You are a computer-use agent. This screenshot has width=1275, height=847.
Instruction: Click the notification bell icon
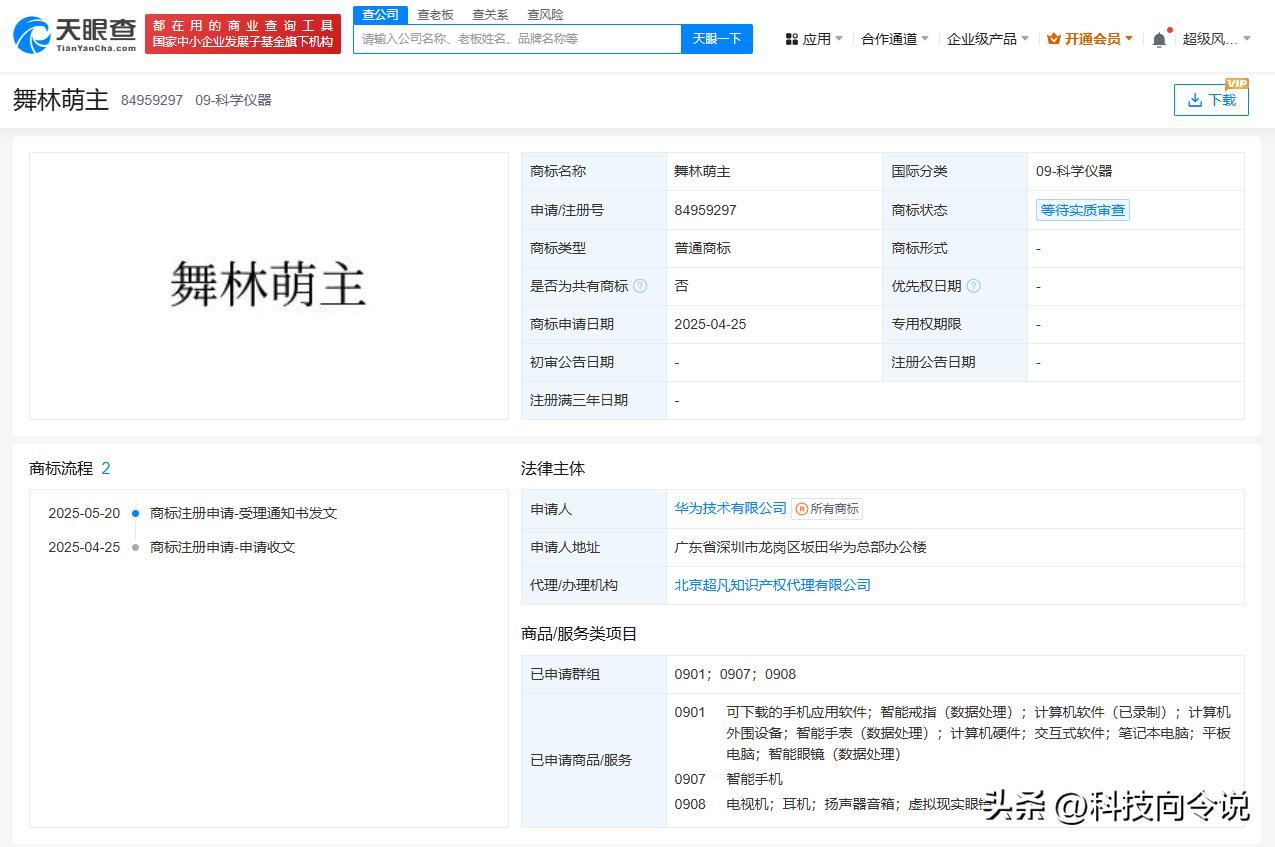coord(1159,39)
